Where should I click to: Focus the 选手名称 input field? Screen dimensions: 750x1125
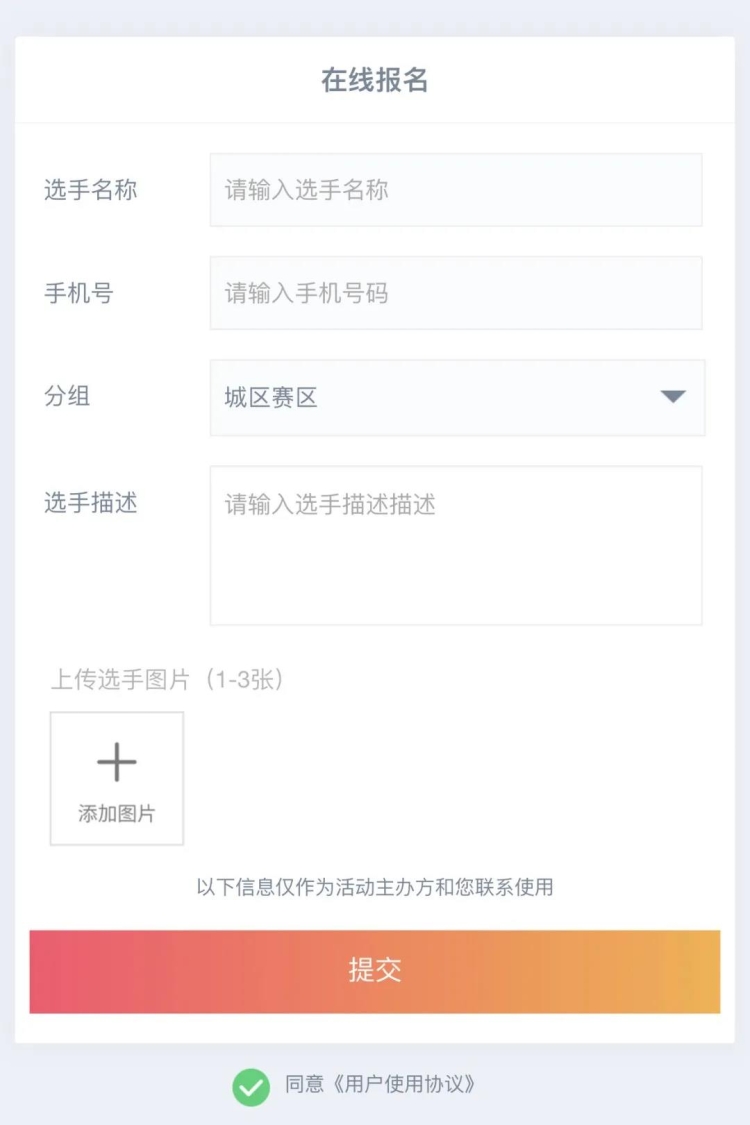455,190
